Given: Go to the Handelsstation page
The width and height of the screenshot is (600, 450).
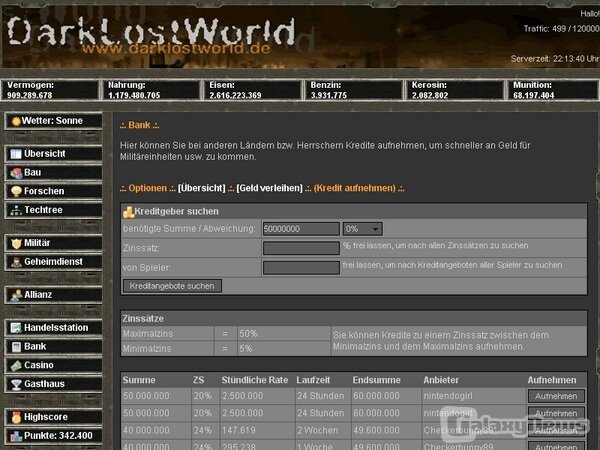Looking at the screenshot, I should (54, 328).
